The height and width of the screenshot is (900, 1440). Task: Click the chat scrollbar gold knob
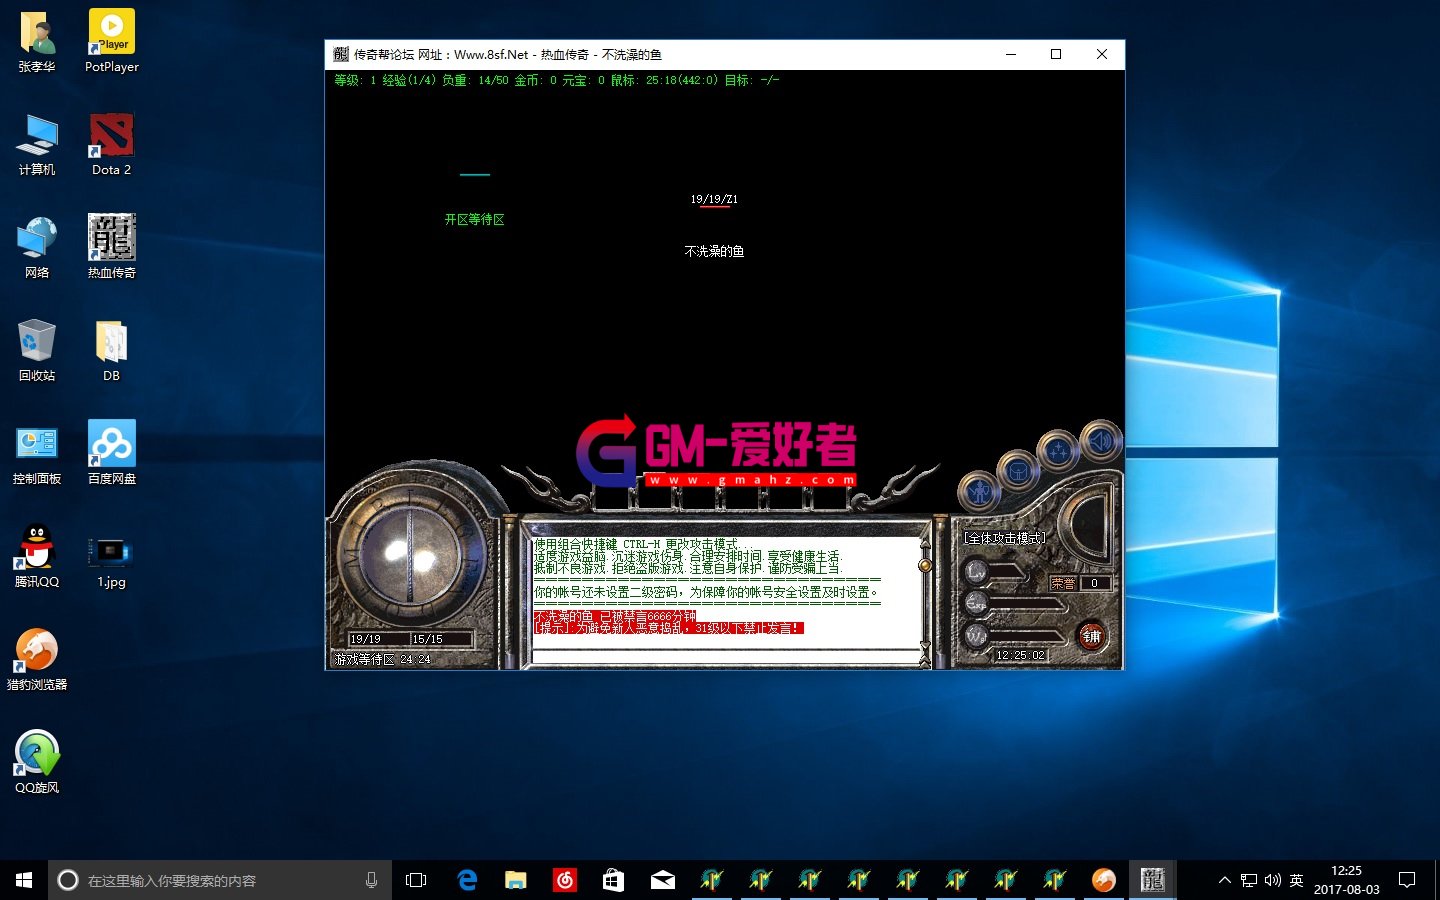tap(925, 565)
